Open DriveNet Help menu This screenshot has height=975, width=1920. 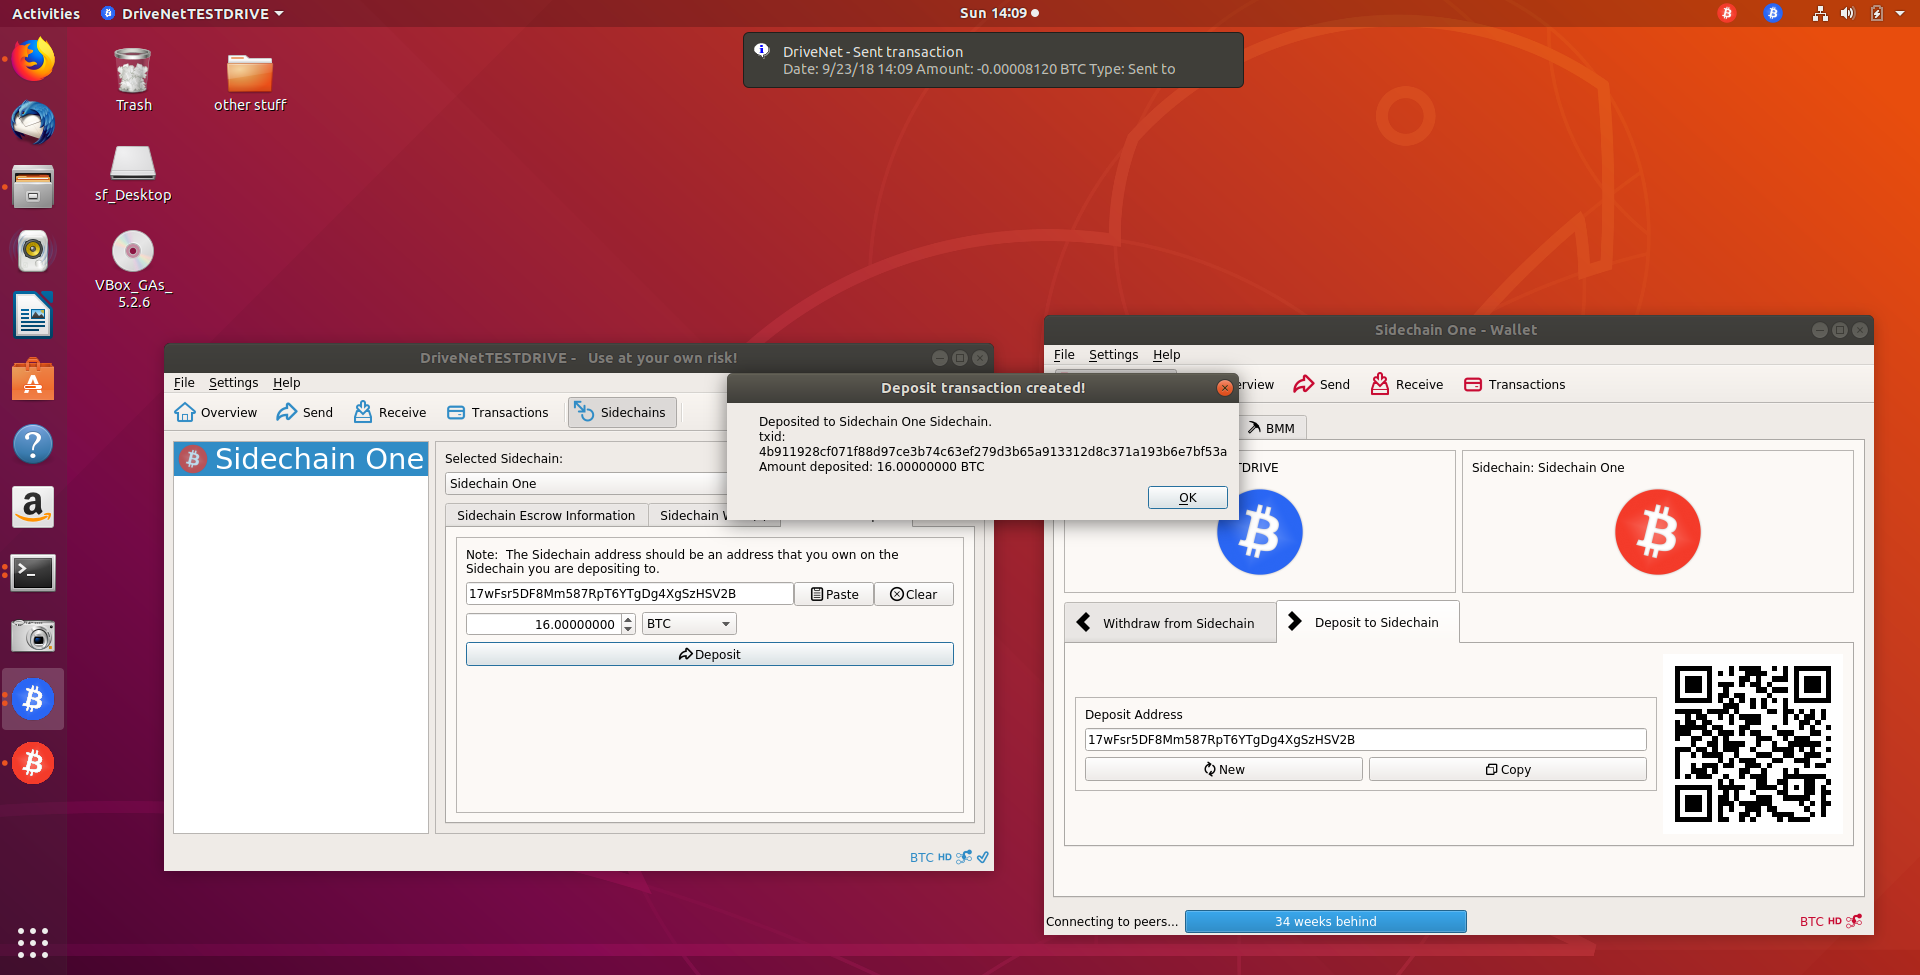point(286,382)
